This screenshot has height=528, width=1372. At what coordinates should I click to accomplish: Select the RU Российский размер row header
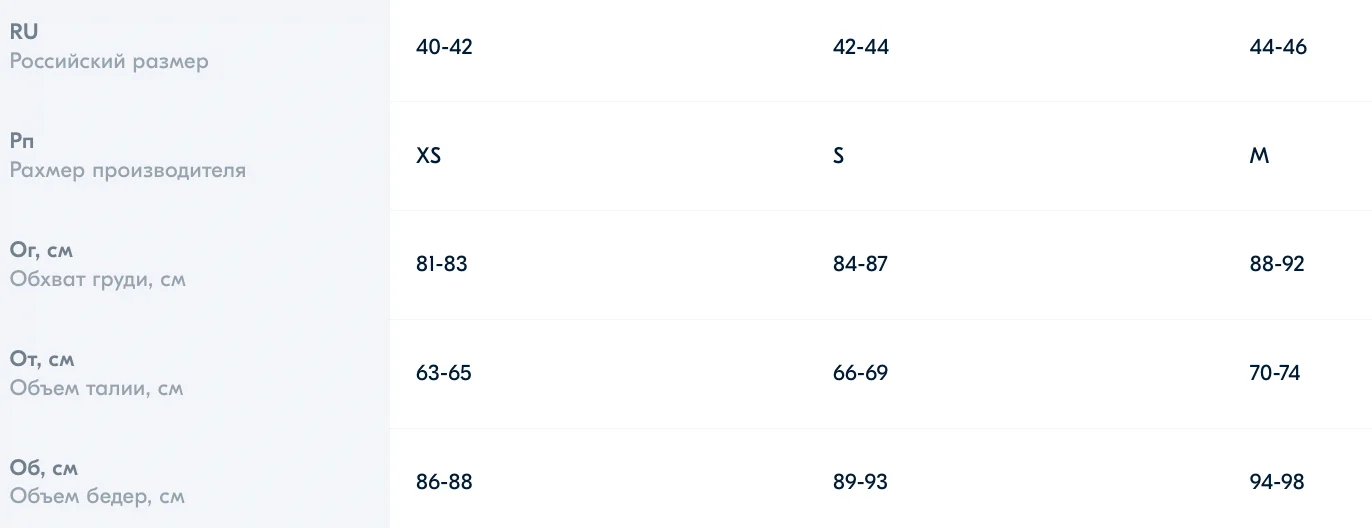pos(195,47)
